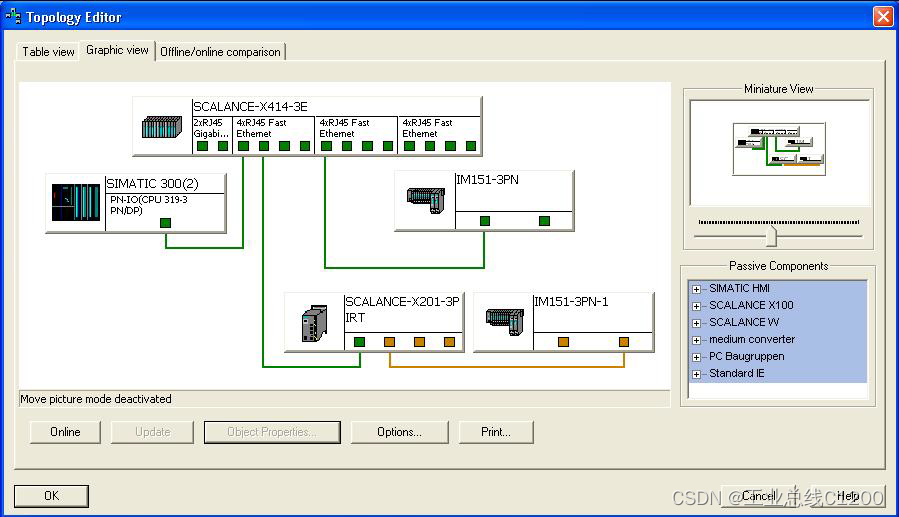Switch to the Graphic view tab
This screenshot has height=517, width=899.
tap(117, 50)
